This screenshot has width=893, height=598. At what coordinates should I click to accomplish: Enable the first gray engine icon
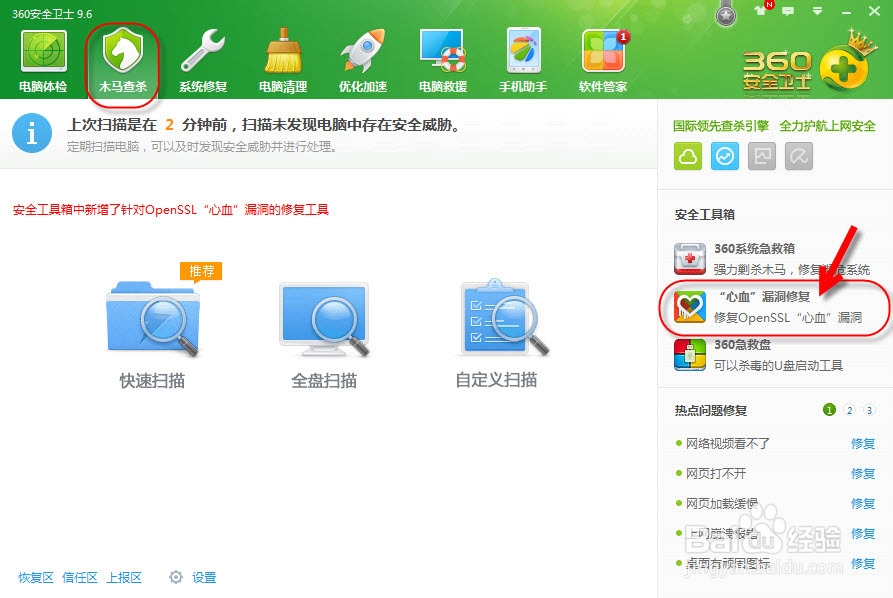click(x=762, y=156)
